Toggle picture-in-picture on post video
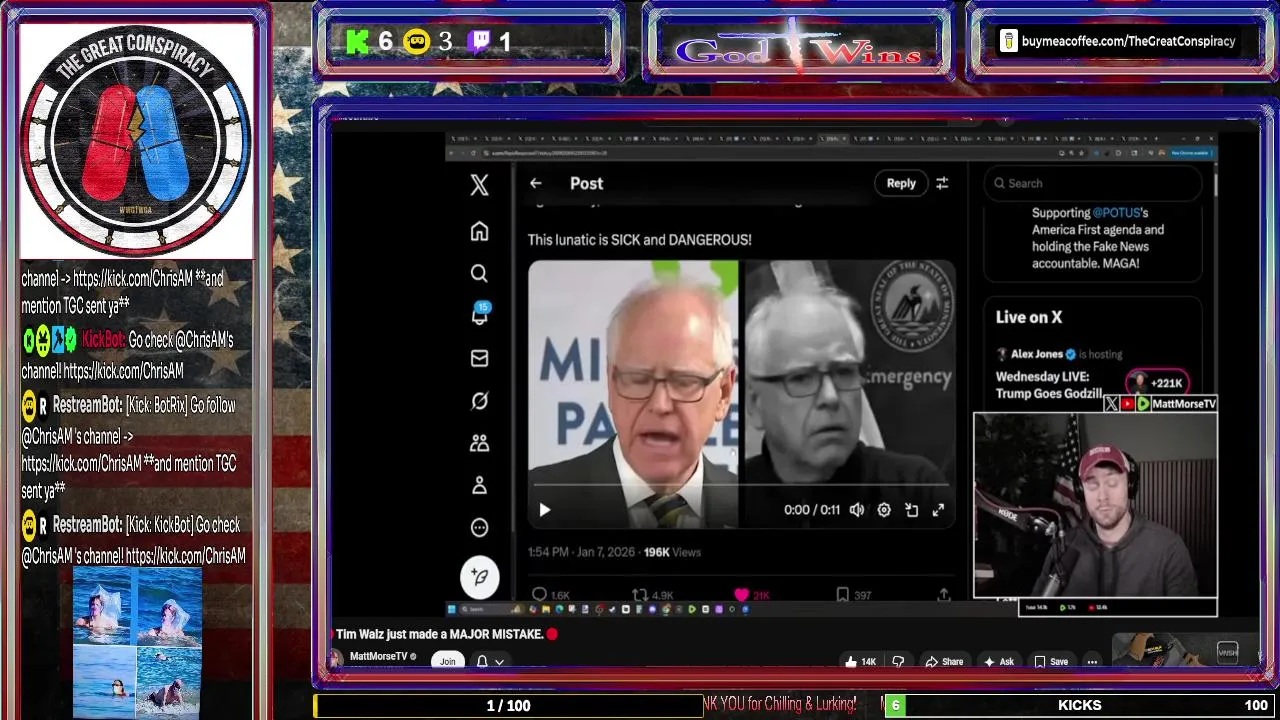1280x720 pixels. click(x=911, y=510)
